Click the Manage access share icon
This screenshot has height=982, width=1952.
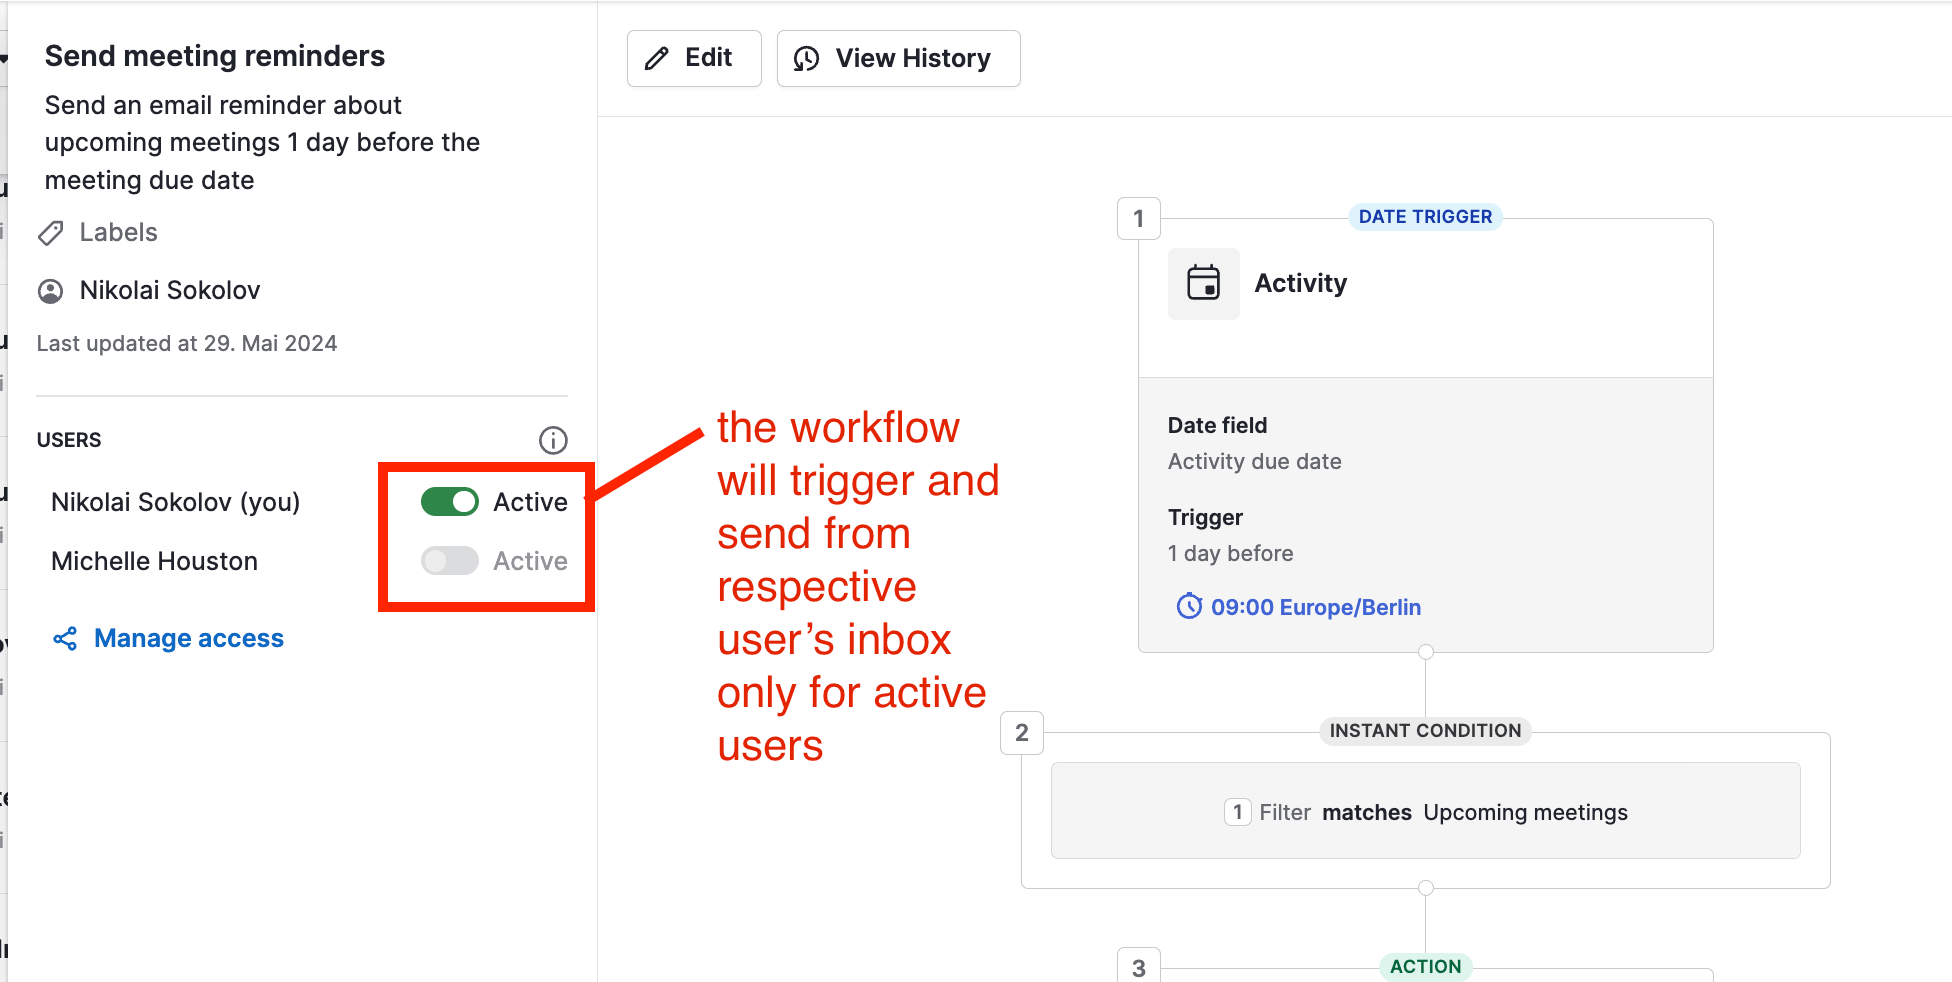tap(65, 639)
